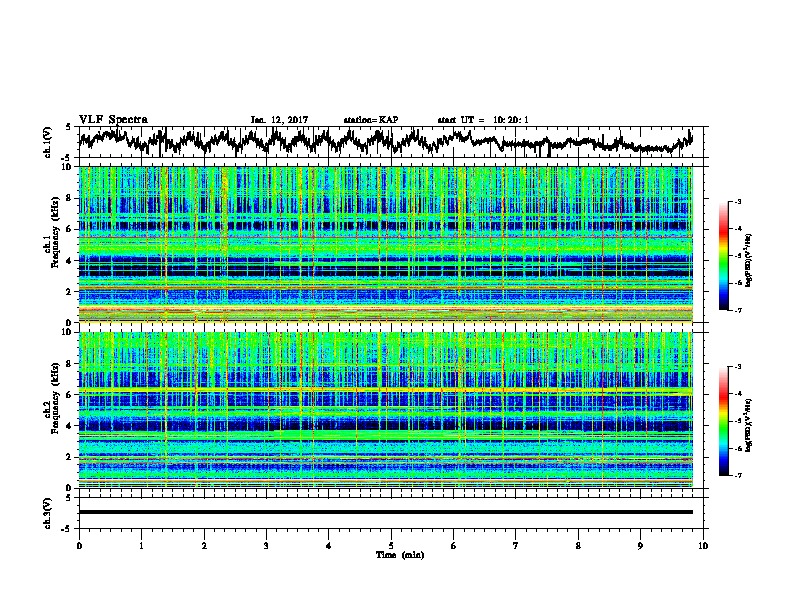Select the 'start UT = 10:20: 1' text
Screen dimensions: 792x612
point(483,120)
